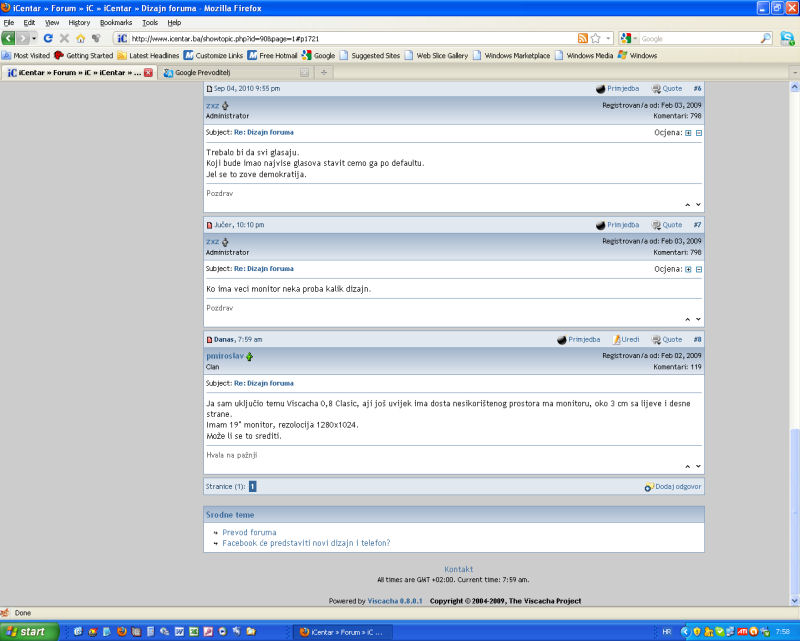Screen dimensions: 800x641
Task: Open the address bar history dropdown
Action: 608,38
